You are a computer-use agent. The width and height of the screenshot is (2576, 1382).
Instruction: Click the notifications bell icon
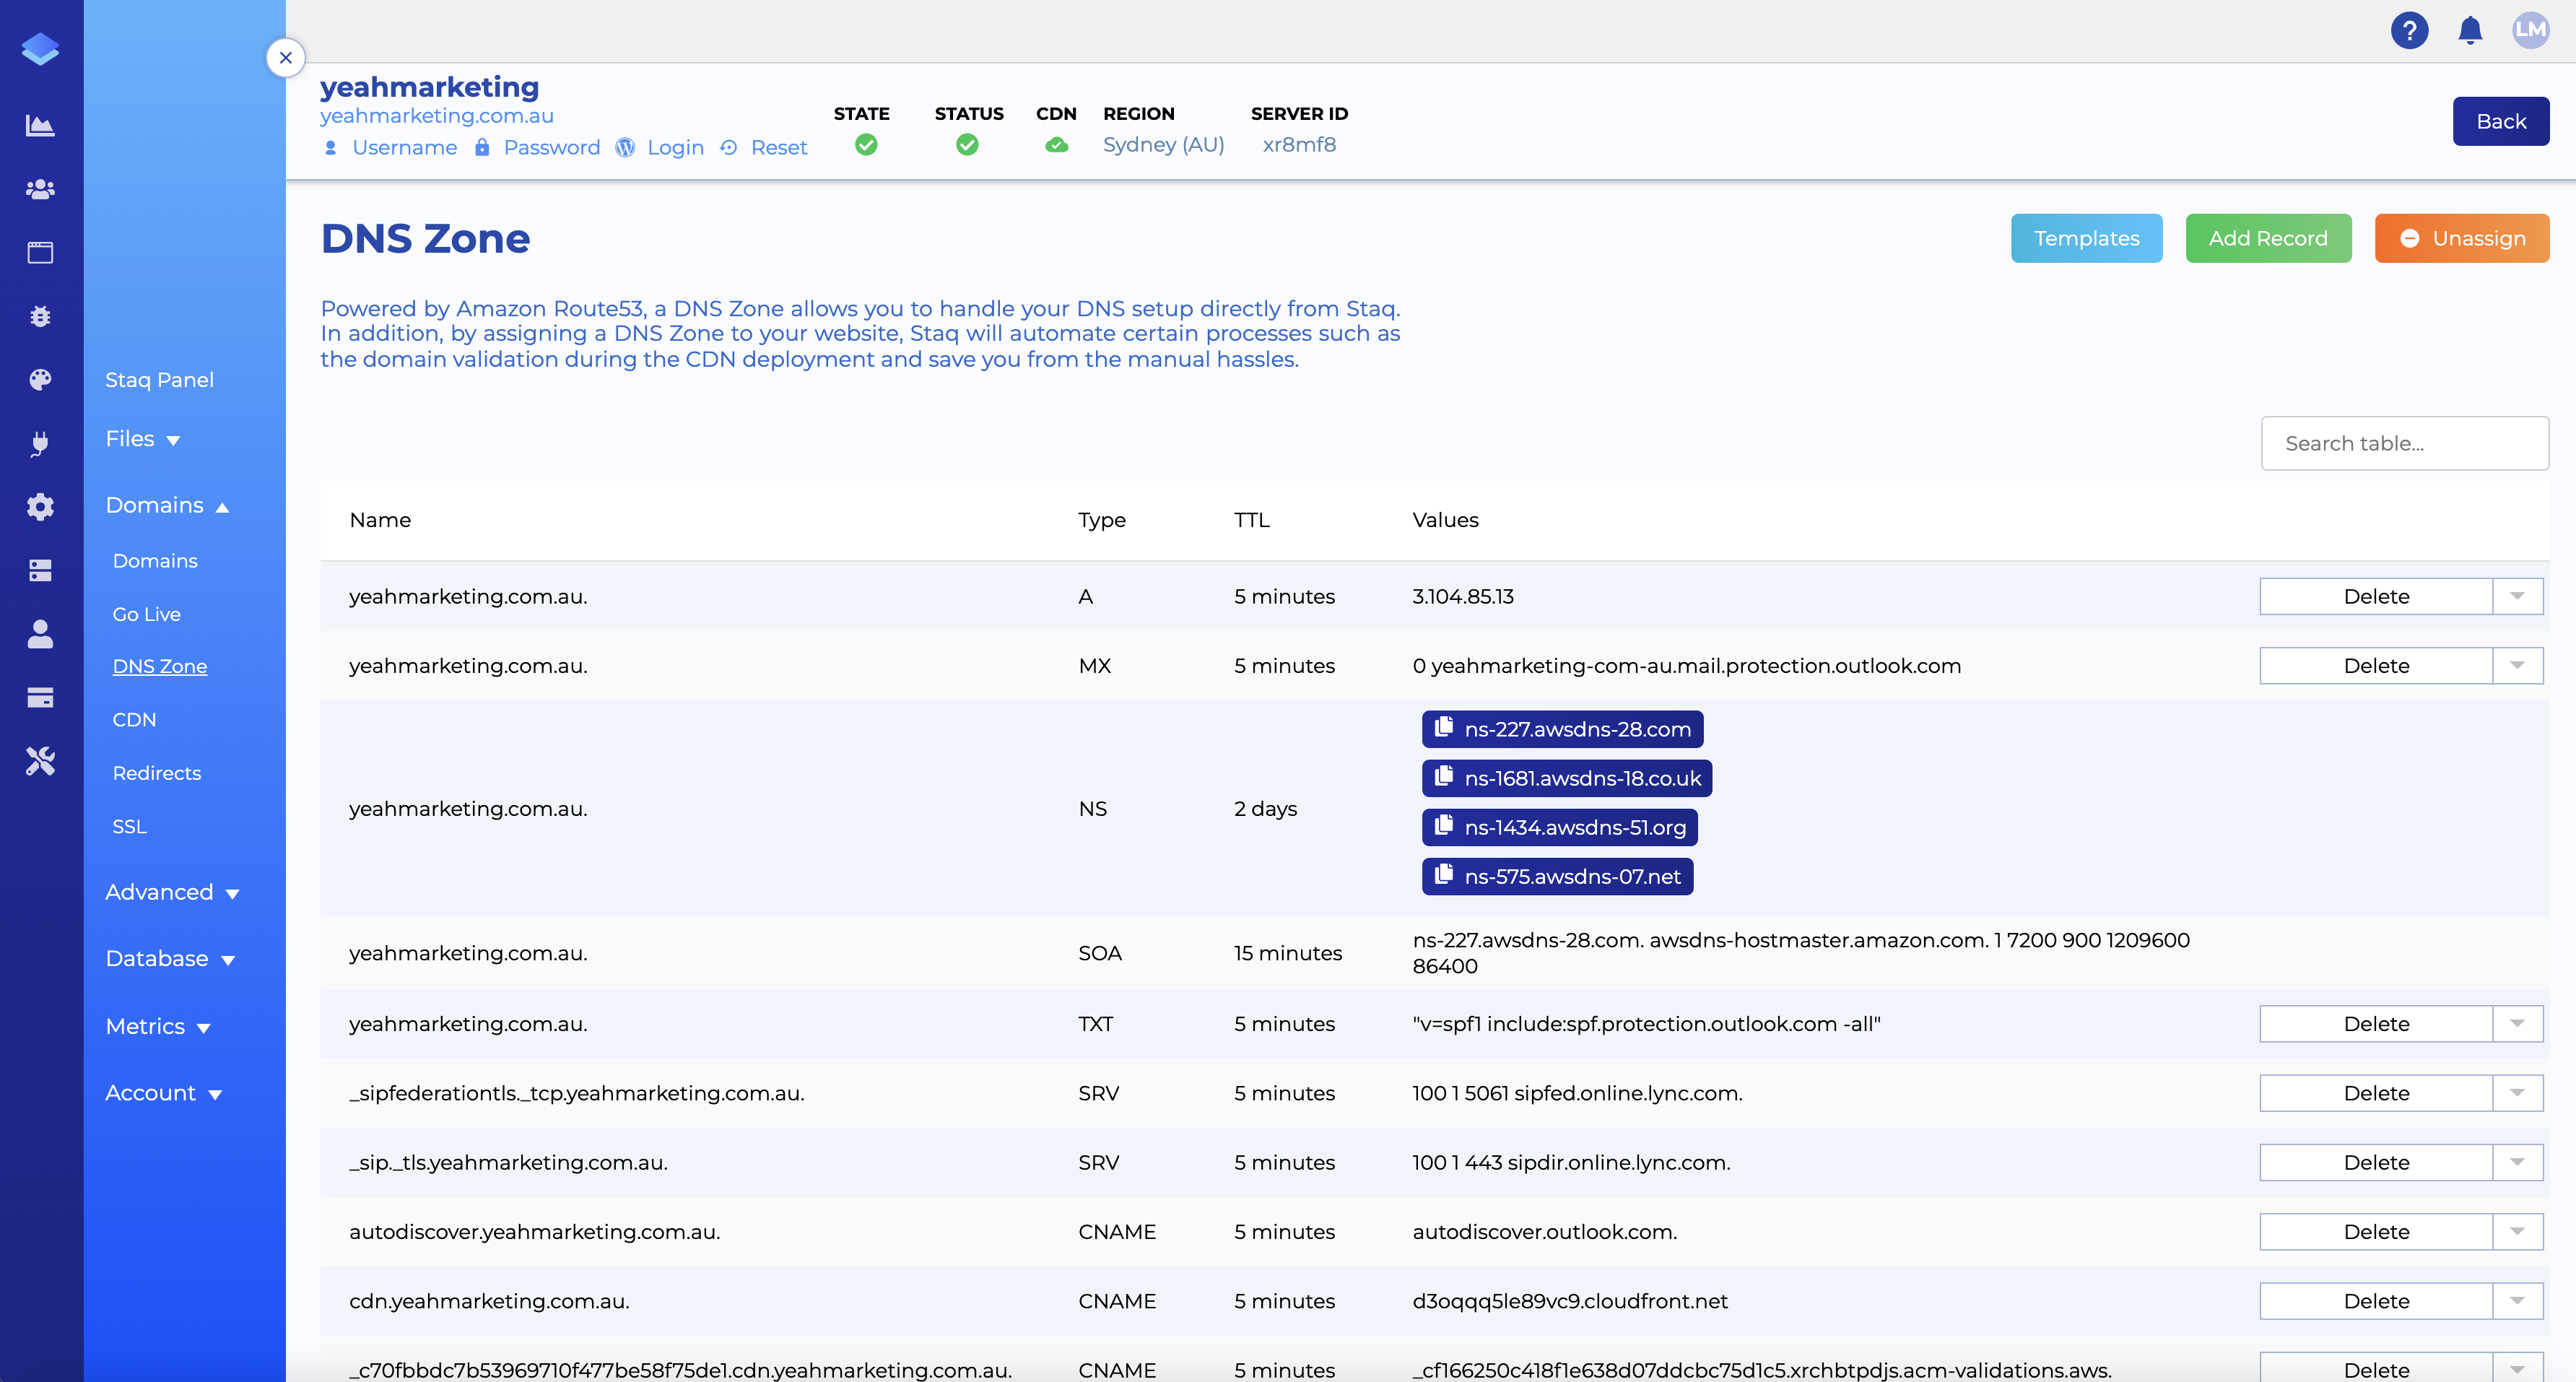(2470, 30)
